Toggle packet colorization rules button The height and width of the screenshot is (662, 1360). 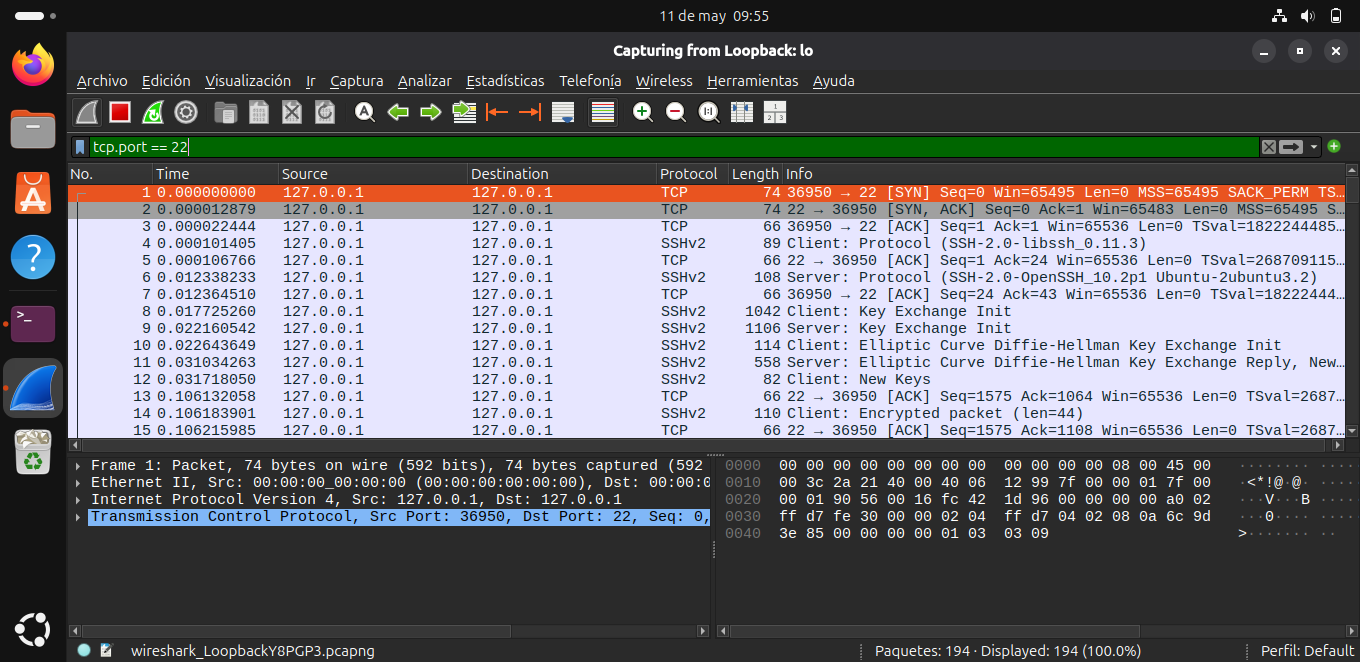[603, 112]
